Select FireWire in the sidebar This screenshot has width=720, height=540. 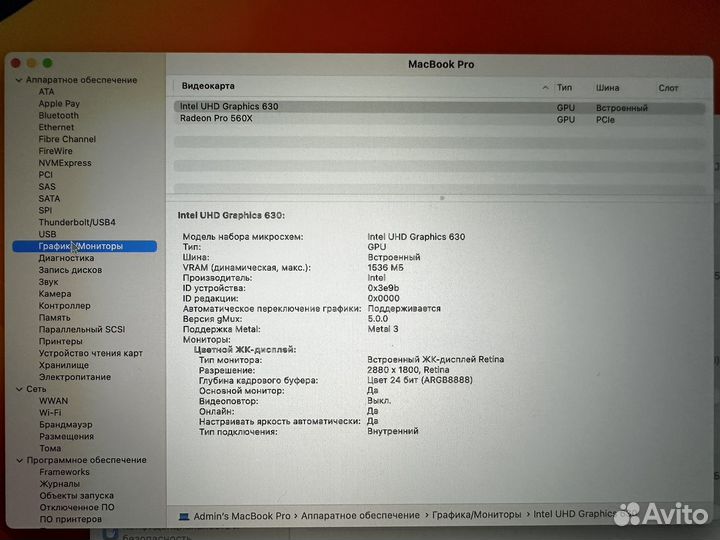[x=55, y=151]
